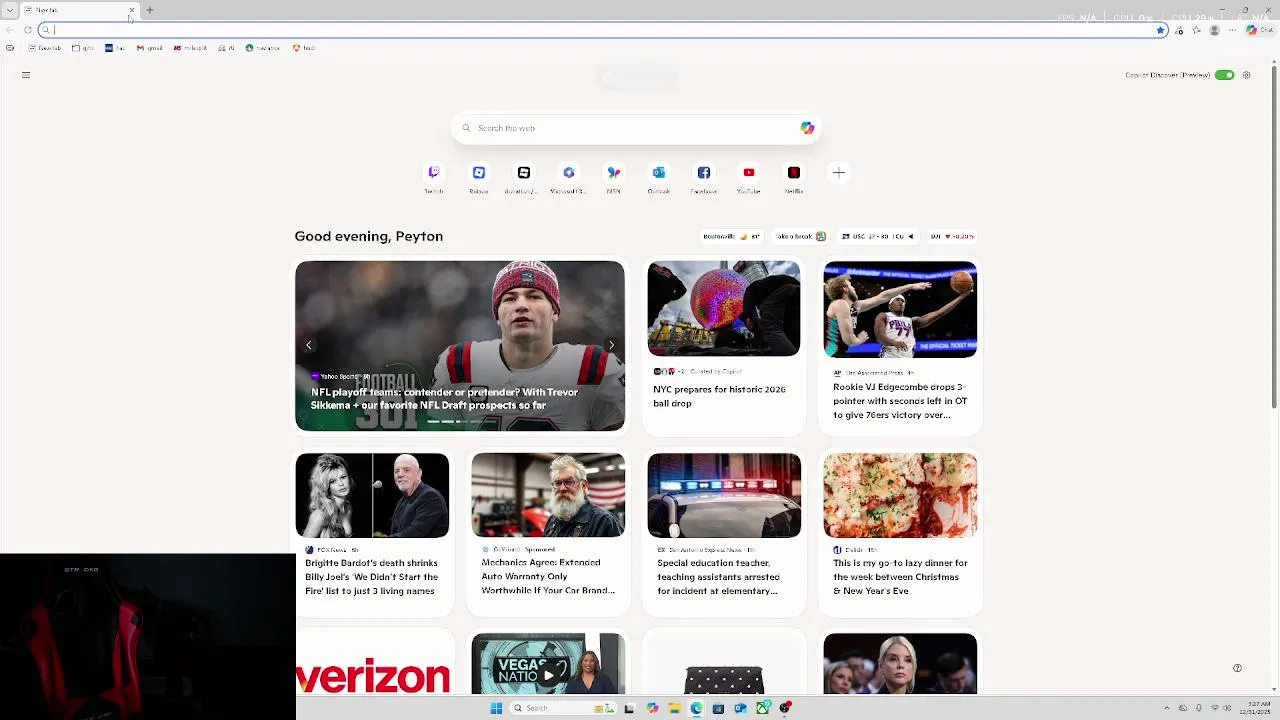Open File Explorer from the taskbar
Viewport: 1280px width, 720px height.
click(674, 708)
